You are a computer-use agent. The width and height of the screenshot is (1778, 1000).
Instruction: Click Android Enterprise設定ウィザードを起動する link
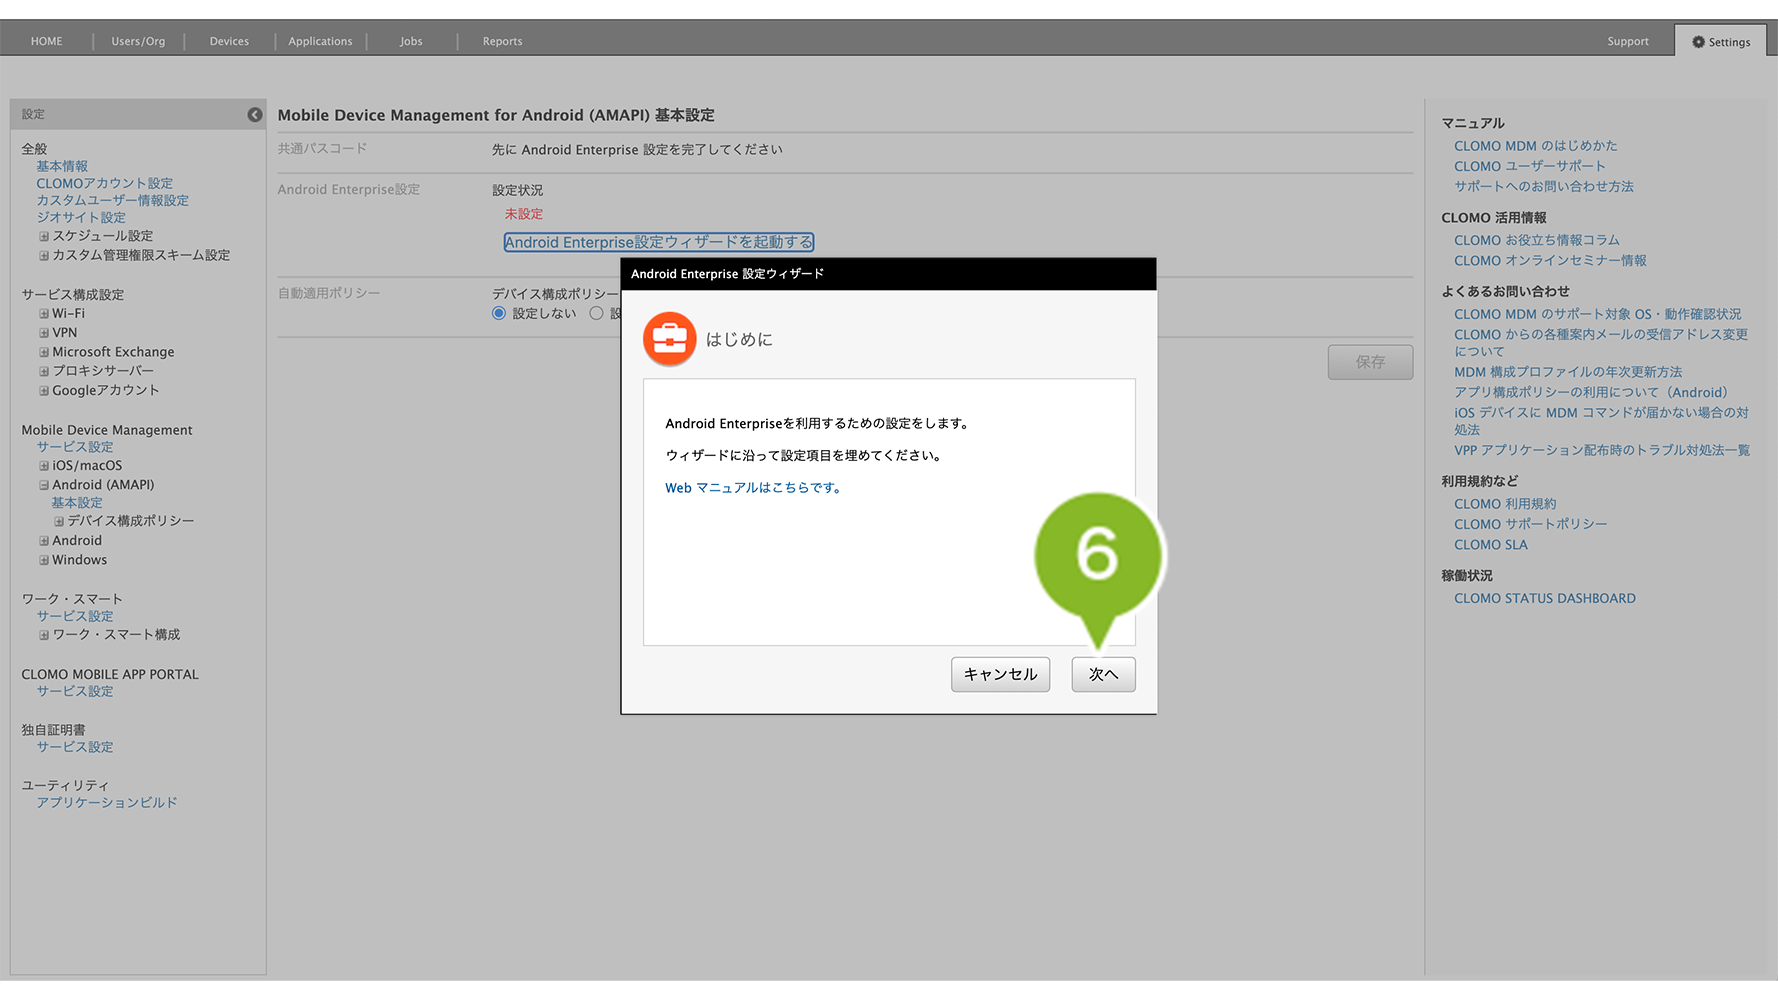659,242
